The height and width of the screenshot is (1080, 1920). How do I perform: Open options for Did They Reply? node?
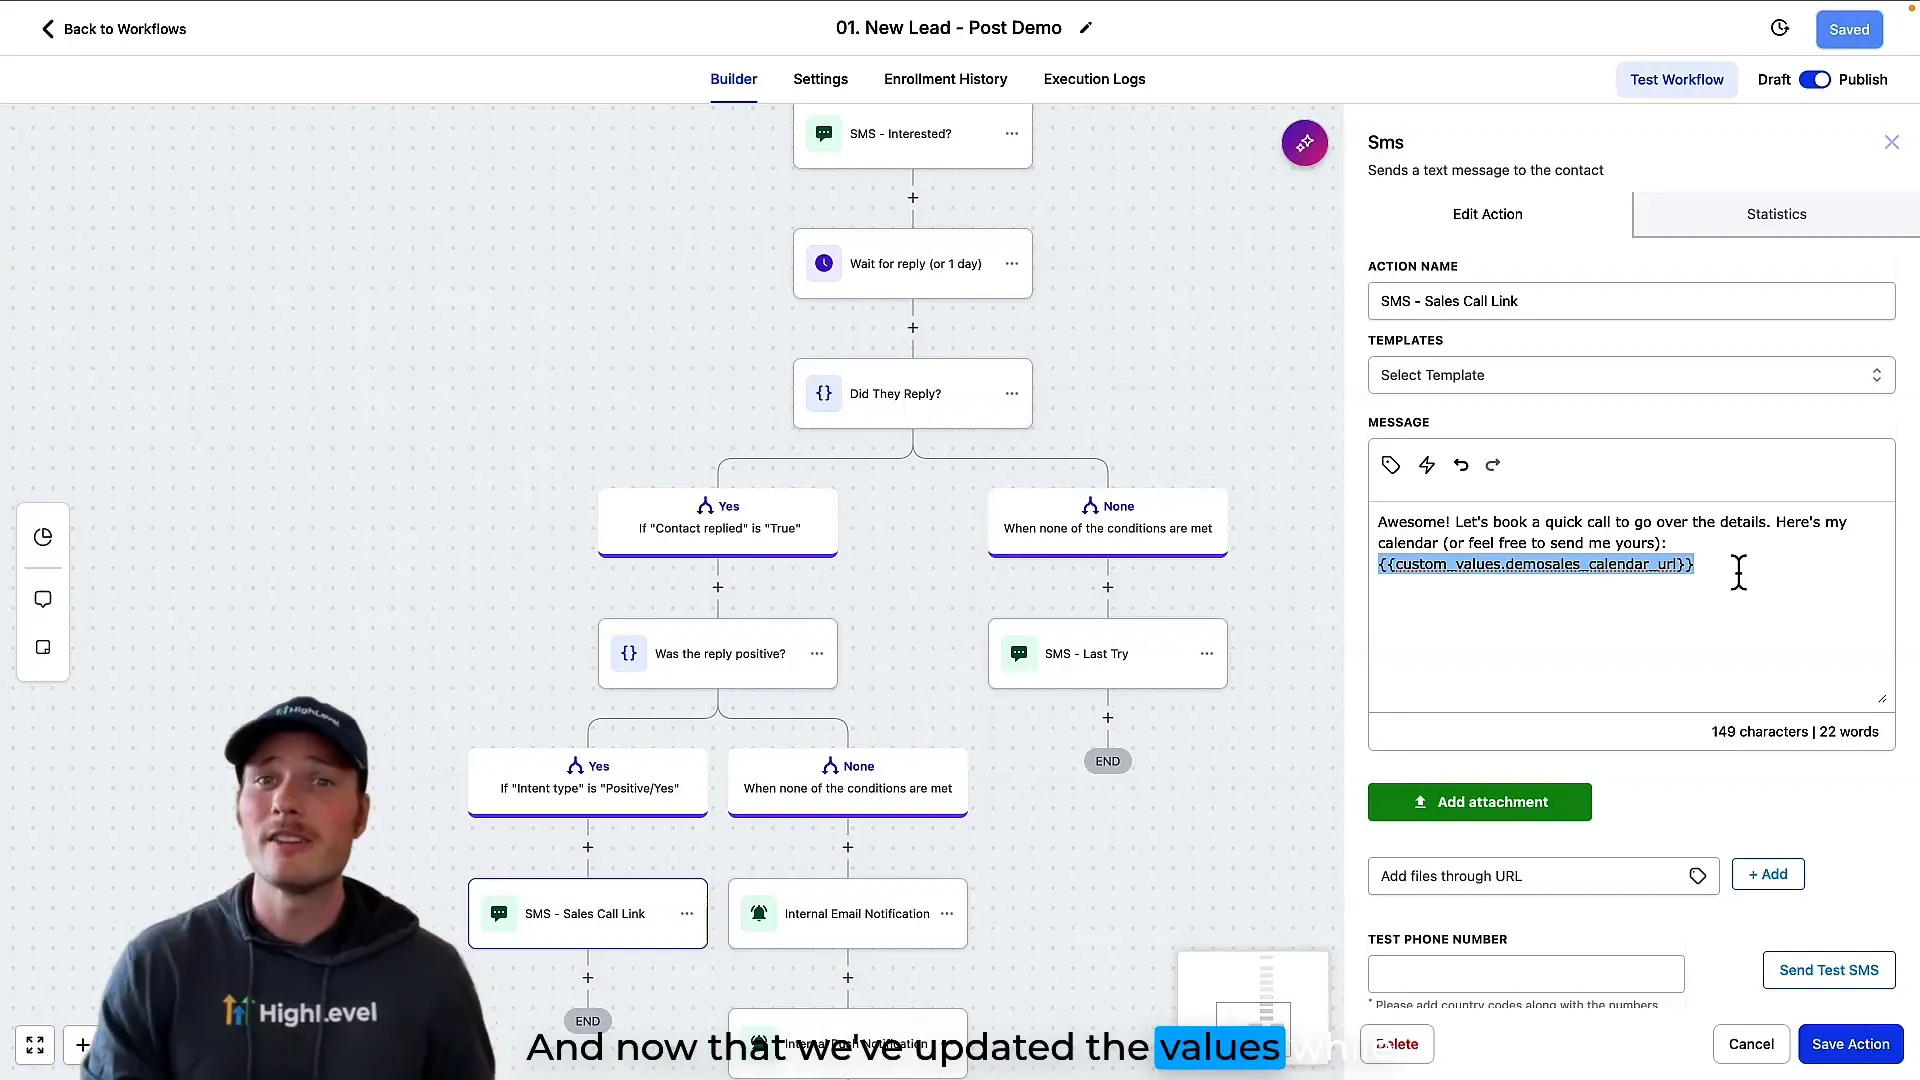pos(1012,394)
